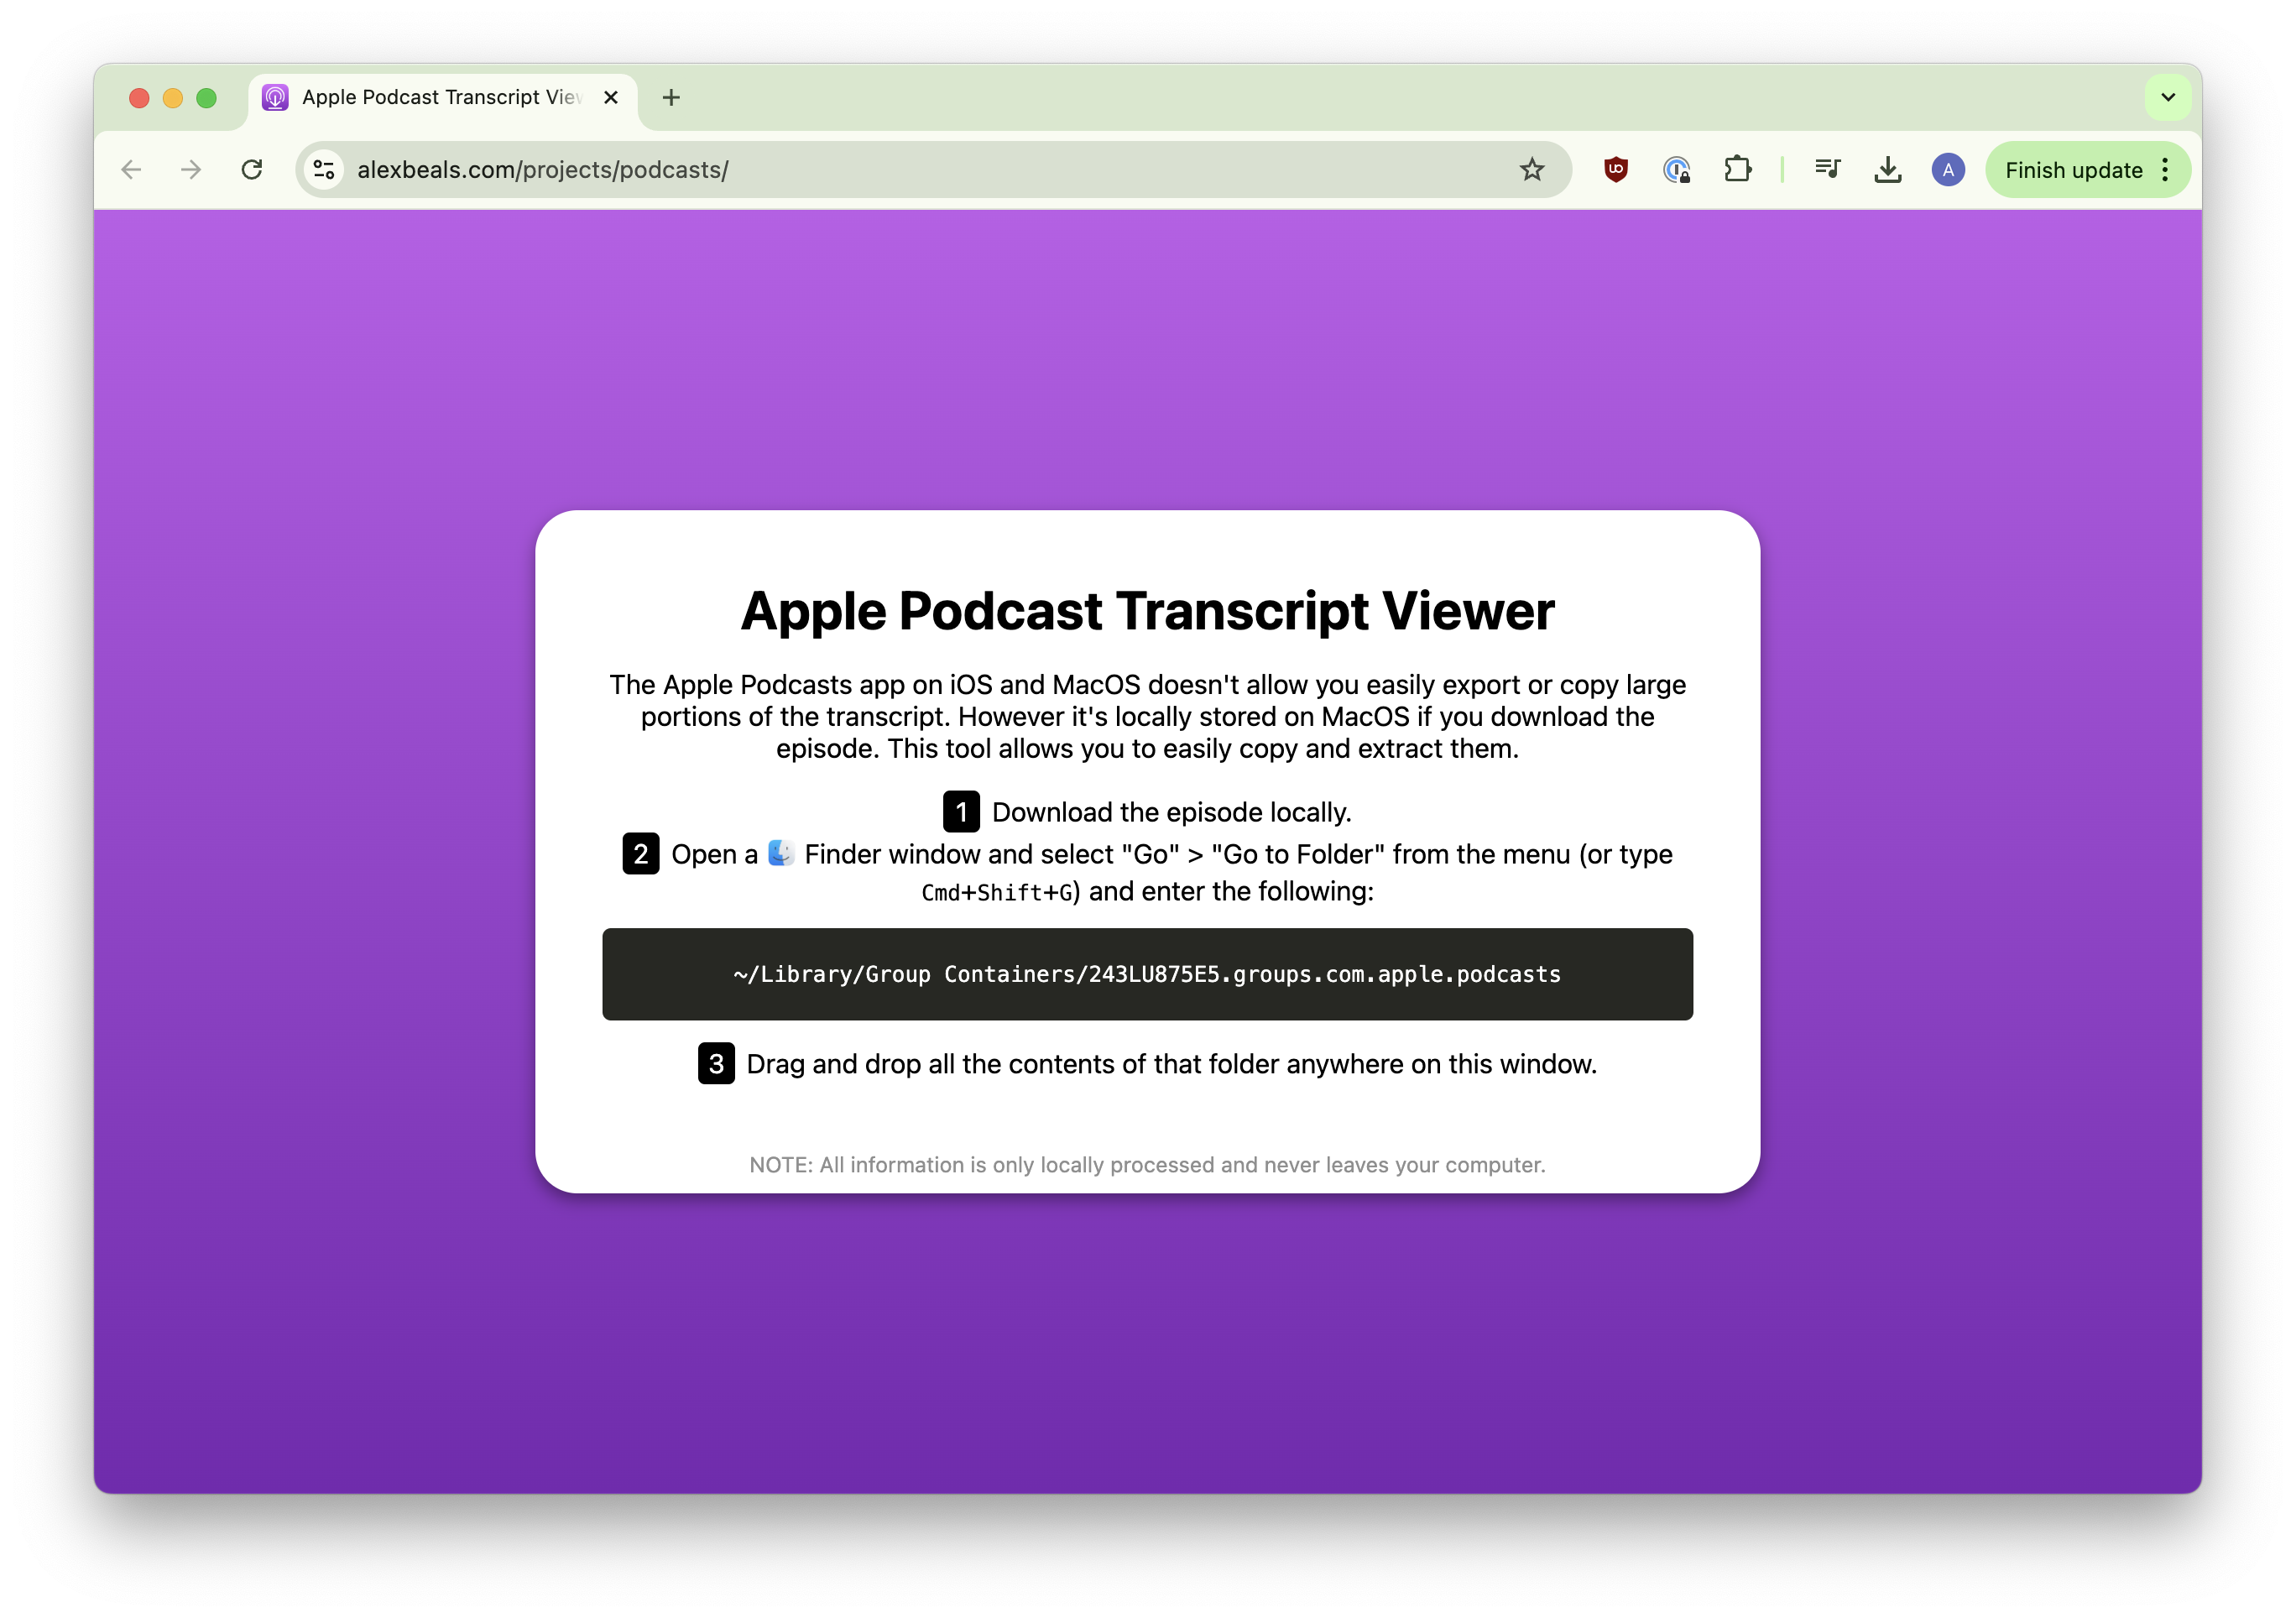
Task: Click the Finder emoji icon in step 2
Action: click(x=781, y=853)
